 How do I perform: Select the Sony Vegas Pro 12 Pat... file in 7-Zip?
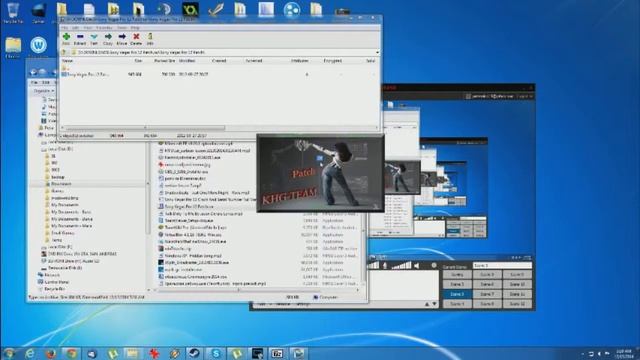(85, 74)
